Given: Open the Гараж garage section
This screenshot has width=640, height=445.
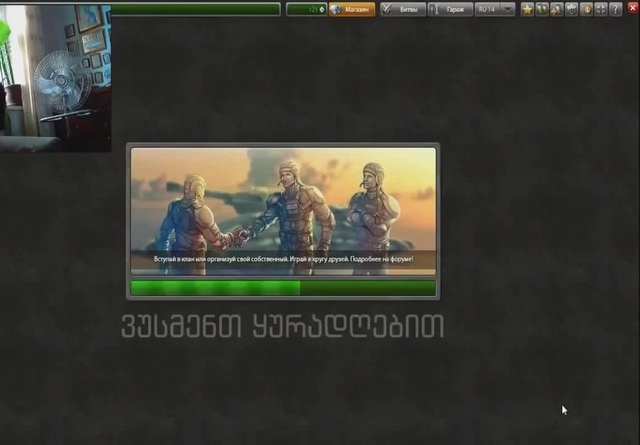Looking at the screenshot, I should pos(450,9).
